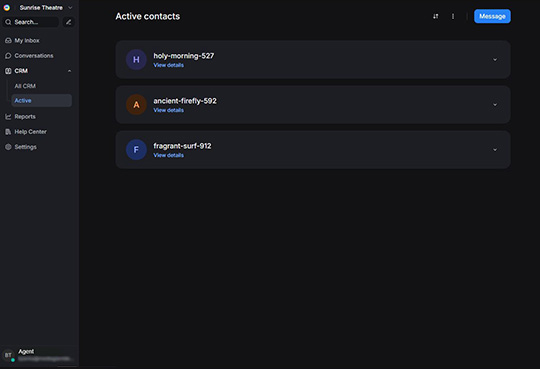This screenshot has width=540, height=369.
Task: Click the ancient-firefly-592 contact name
Action: tap(185, 101)
